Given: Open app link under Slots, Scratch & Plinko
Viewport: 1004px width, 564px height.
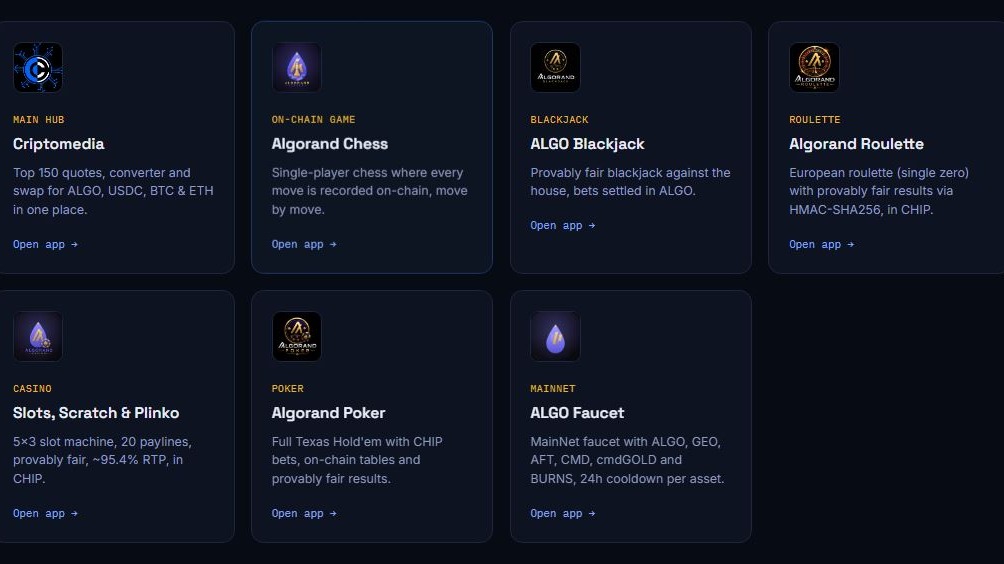Looking at the screenshot, I should click(x=45, y=513).
